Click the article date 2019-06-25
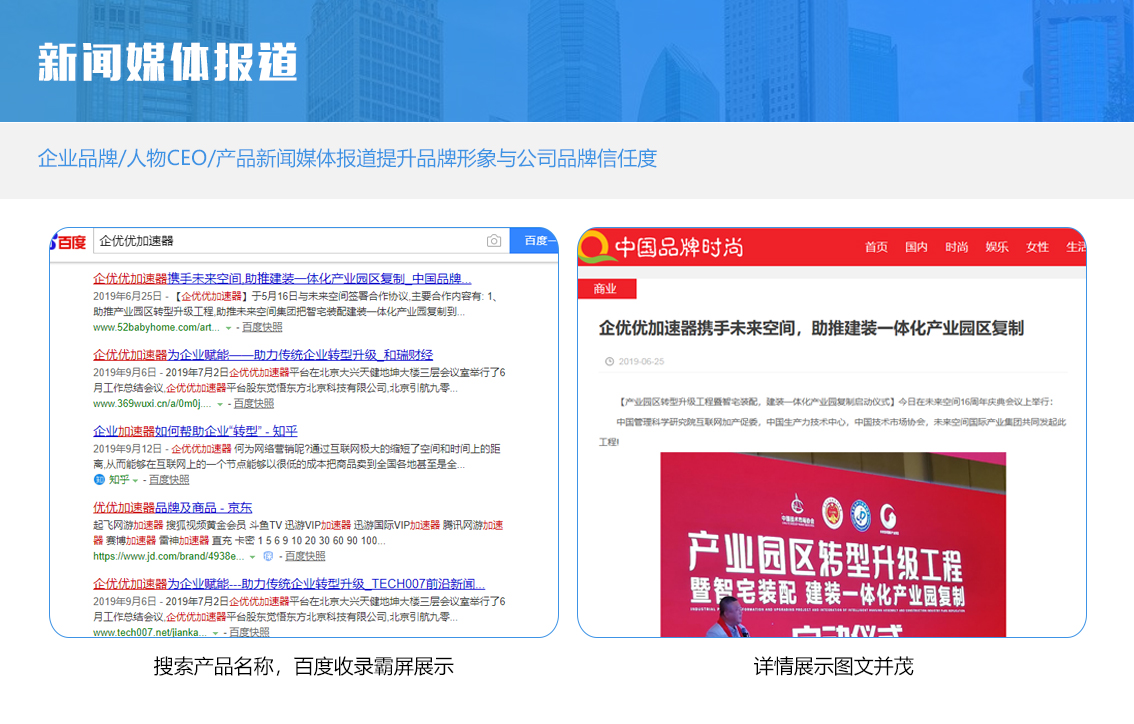Image resolution: width=1134 pixels, height=724 pixels. click(x=641, y=361)
